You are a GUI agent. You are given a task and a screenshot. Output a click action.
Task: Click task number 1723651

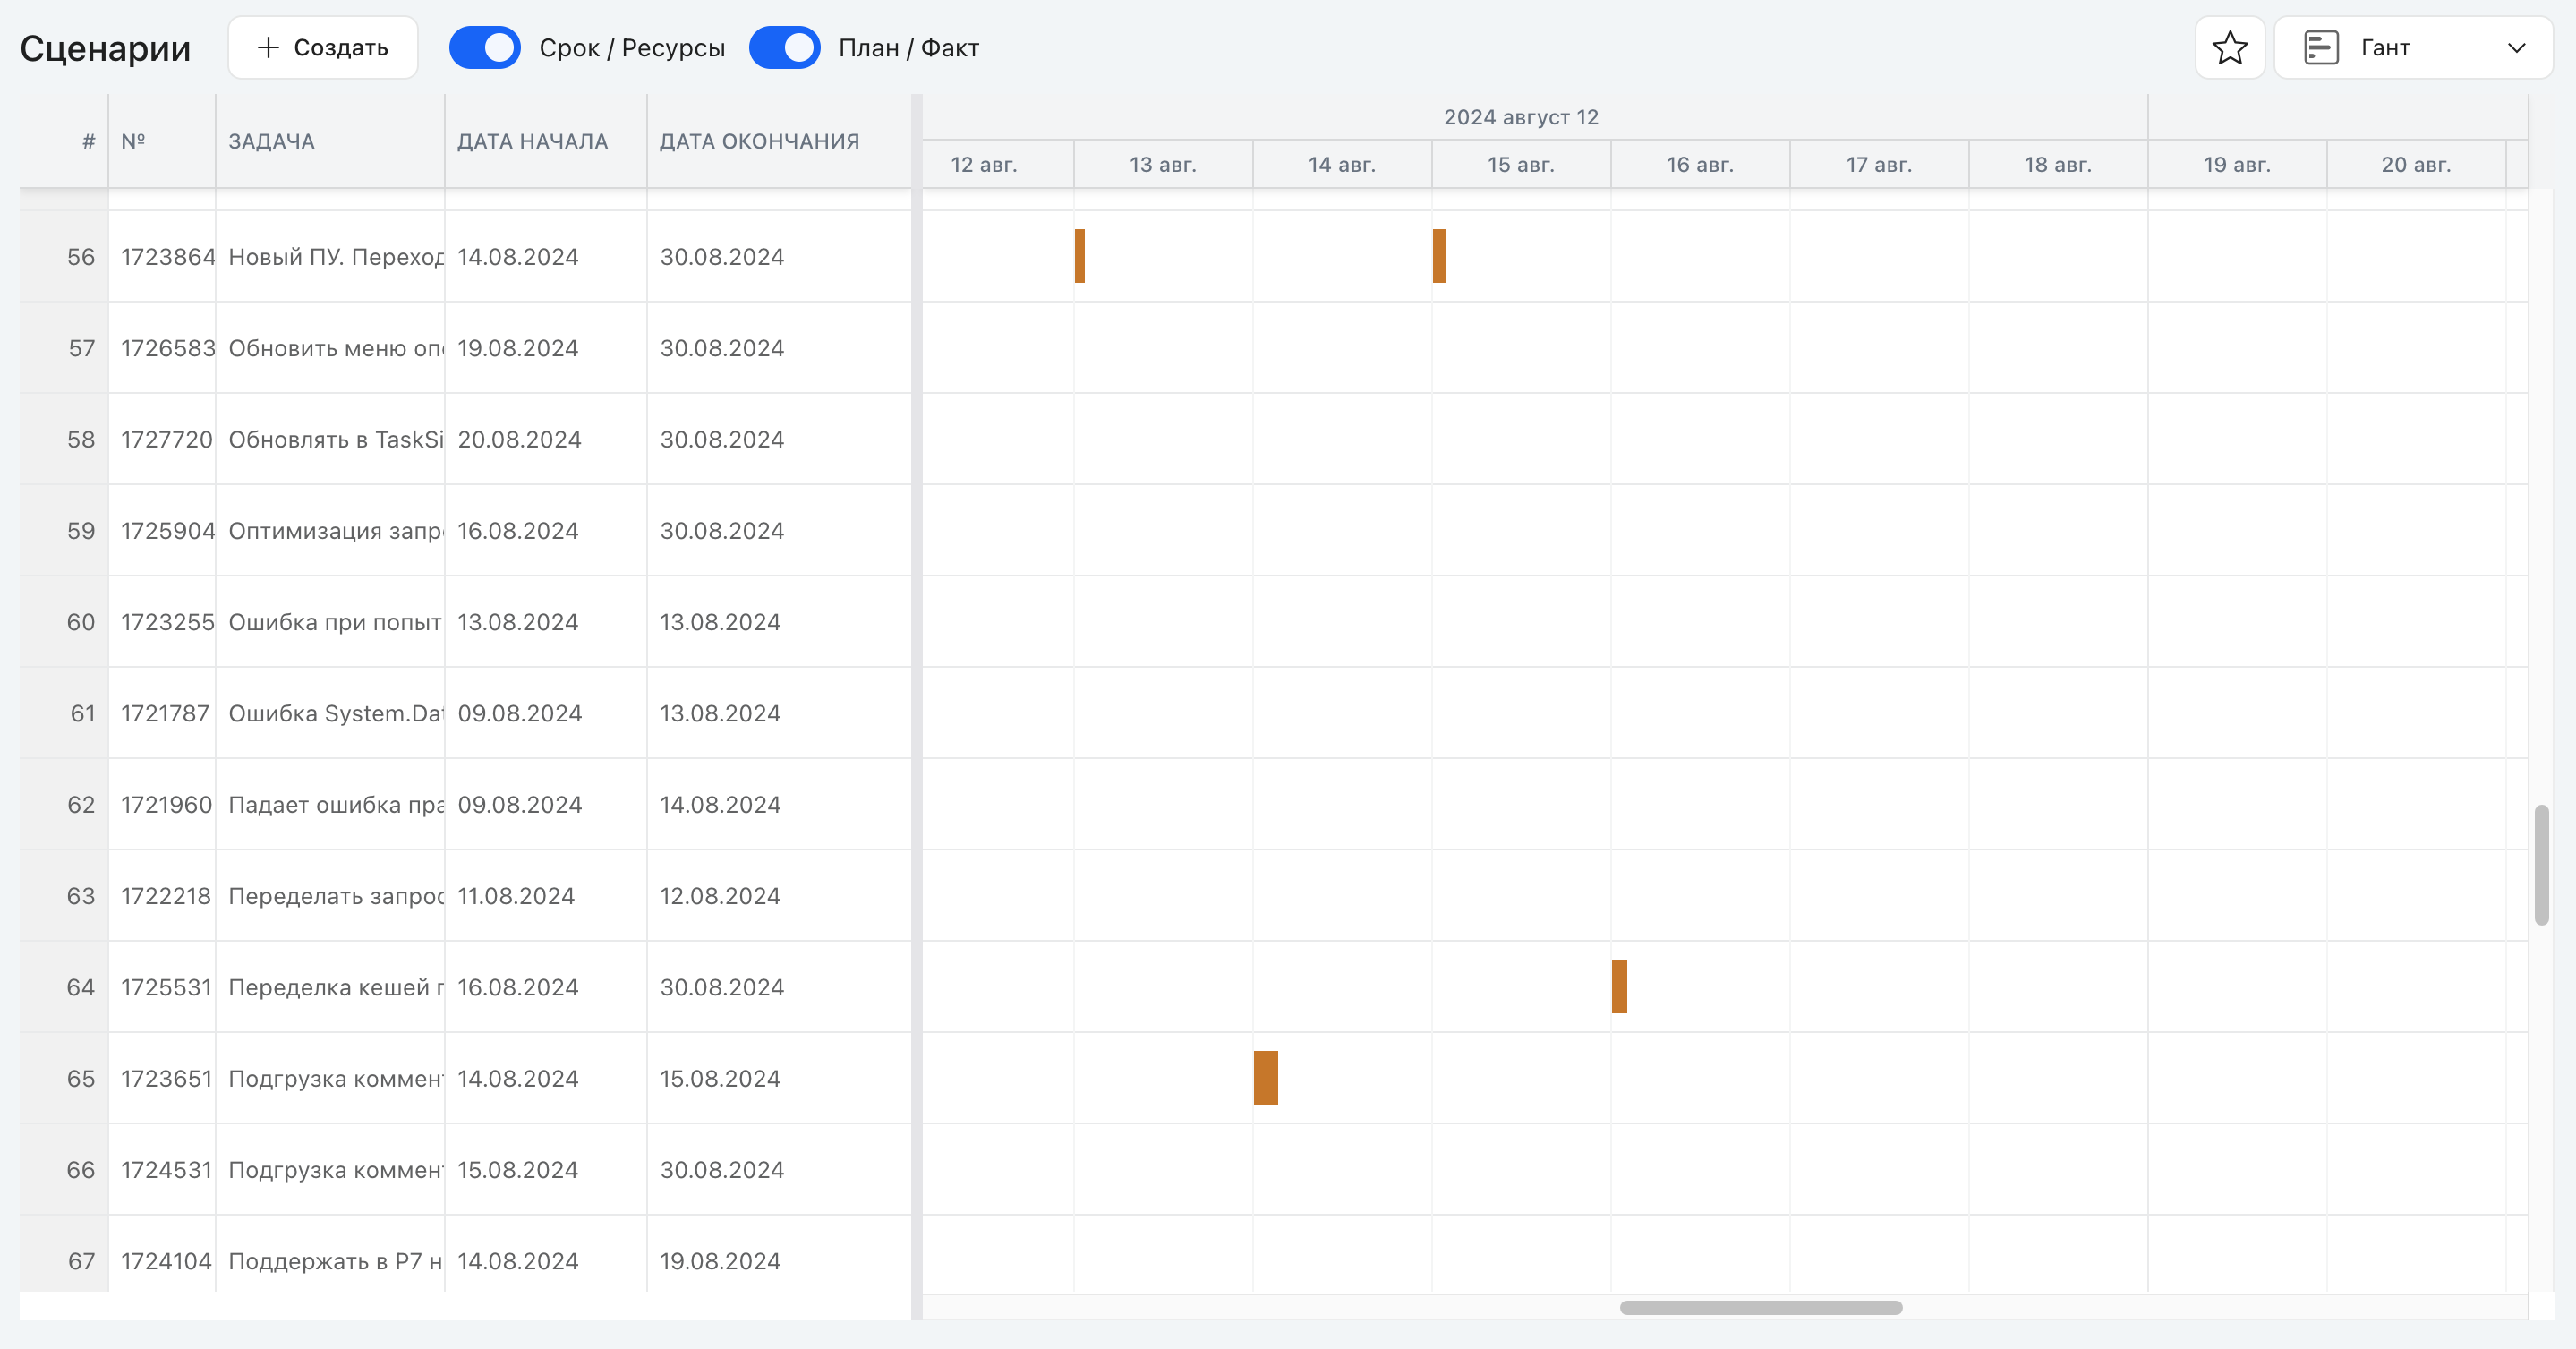[167, 1079]
